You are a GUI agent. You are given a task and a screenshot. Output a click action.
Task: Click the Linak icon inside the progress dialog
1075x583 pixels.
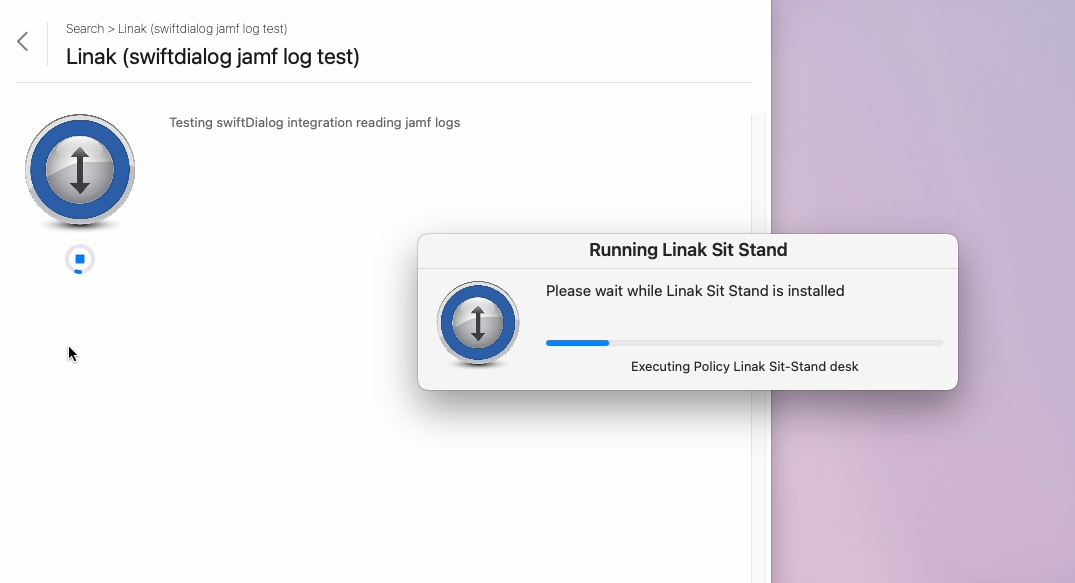click(478, 323)
